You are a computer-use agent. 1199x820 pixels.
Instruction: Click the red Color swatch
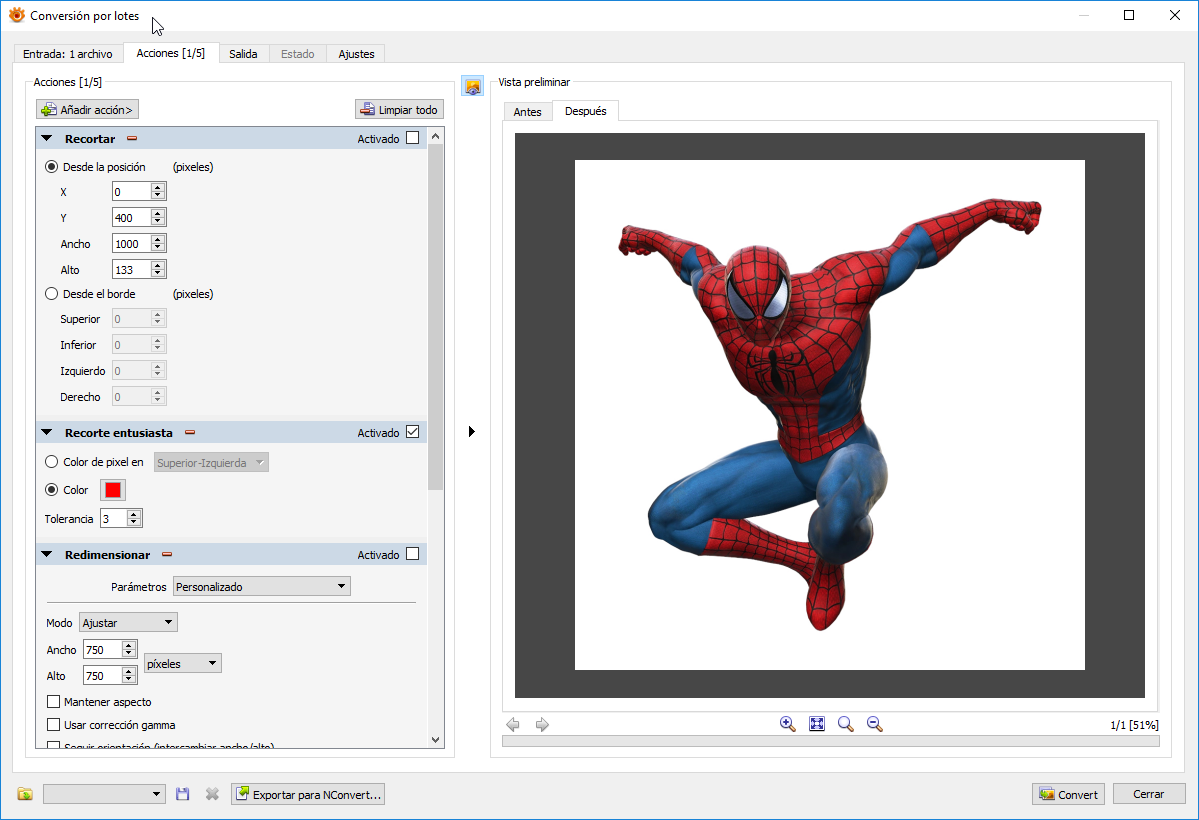click(x=113, y=490)
